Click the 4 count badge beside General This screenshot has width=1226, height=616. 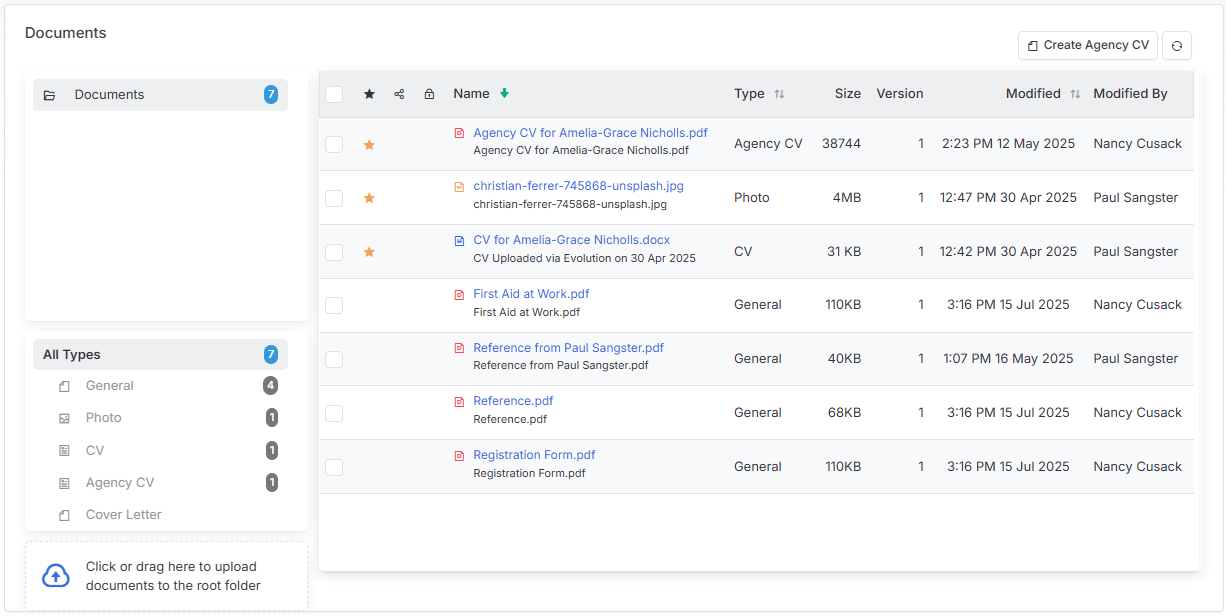click(271, 386)
